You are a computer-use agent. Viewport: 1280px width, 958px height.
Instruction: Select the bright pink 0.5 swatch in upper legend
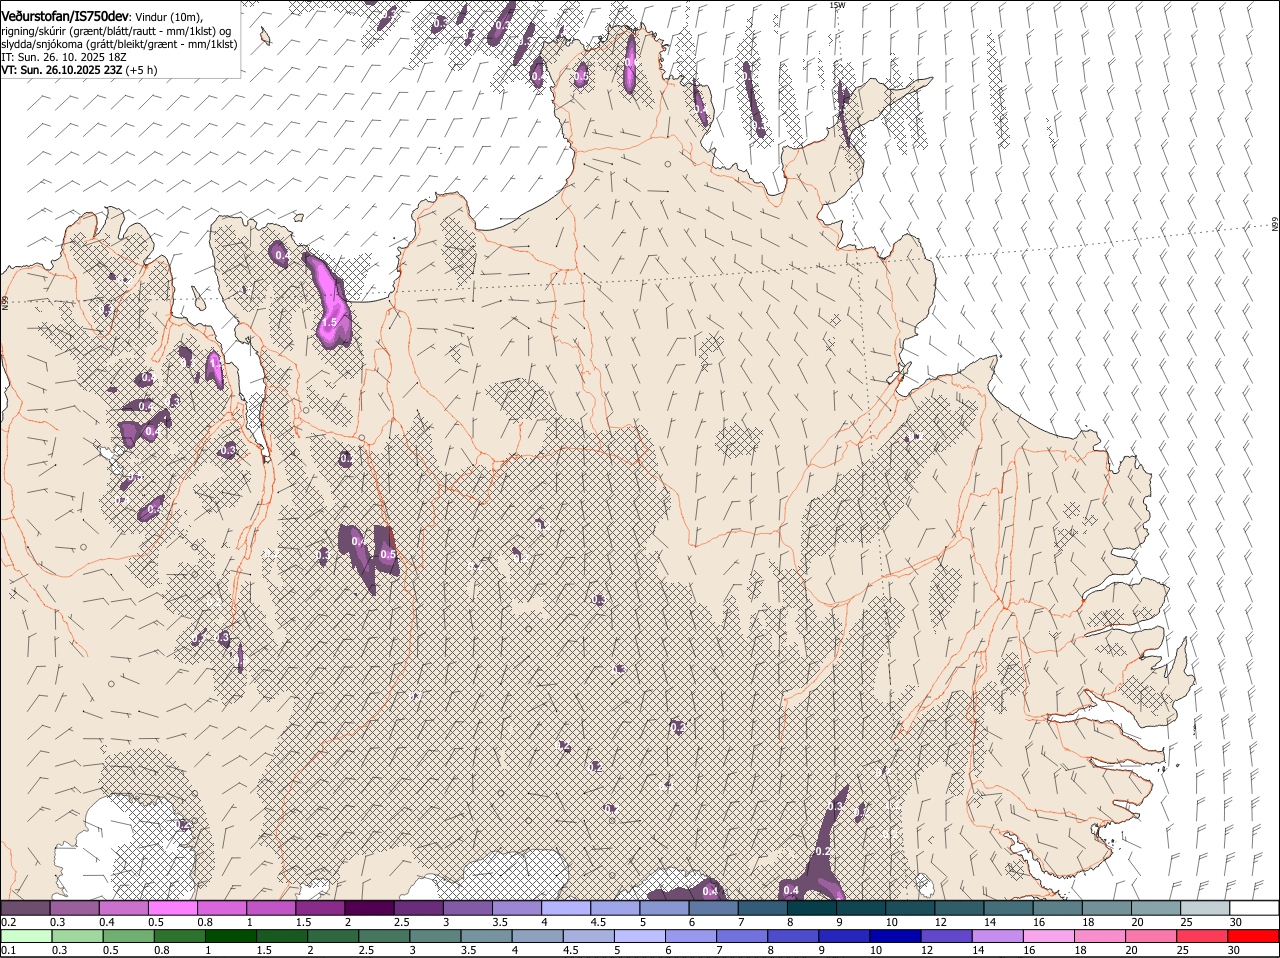coord(172,908)
